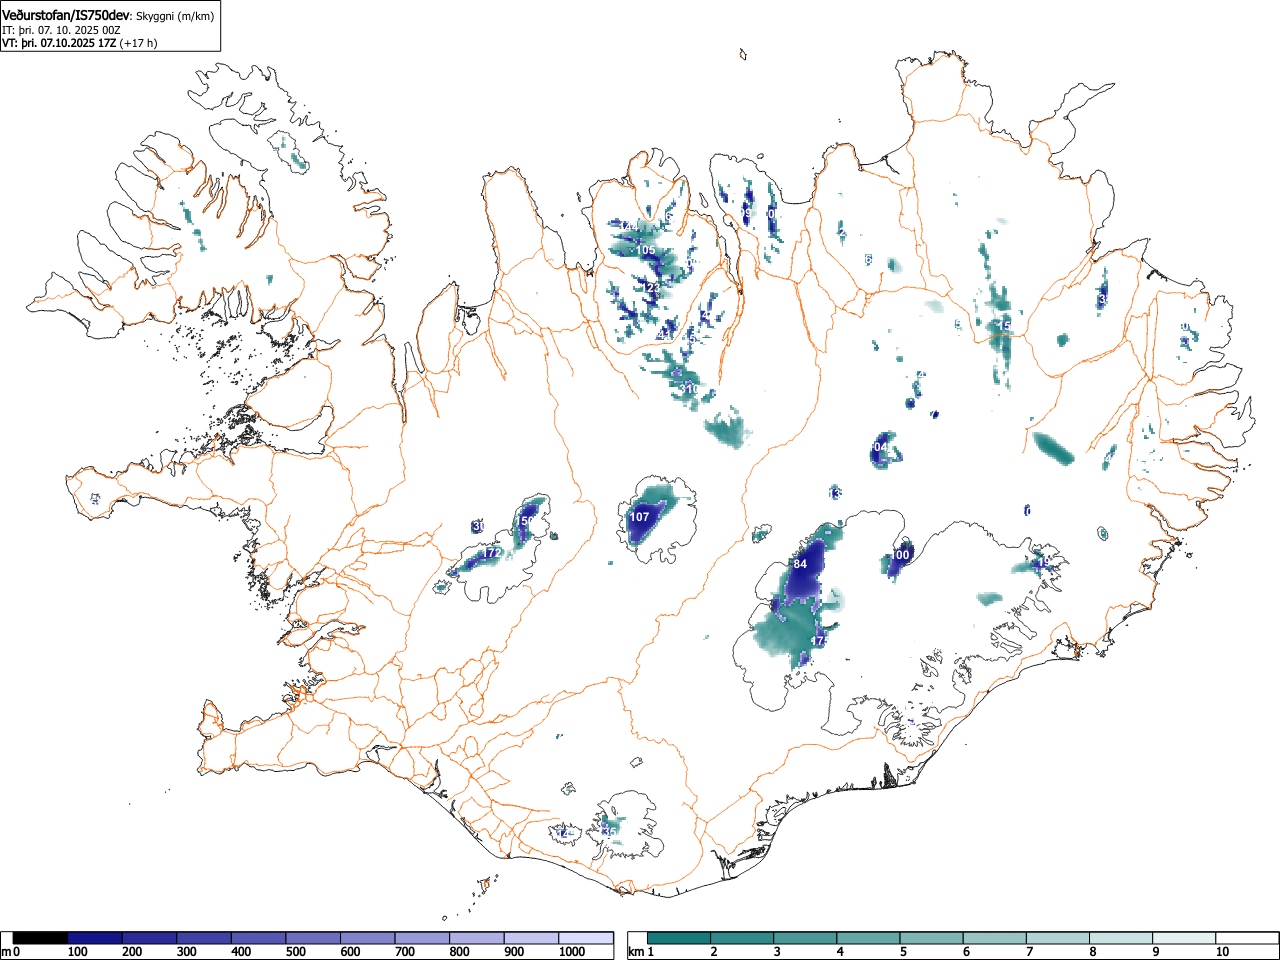Click the legend tick label 700
Viewport: 1280px width, 960px height.
pyautogui.click(x=405, y=952)
